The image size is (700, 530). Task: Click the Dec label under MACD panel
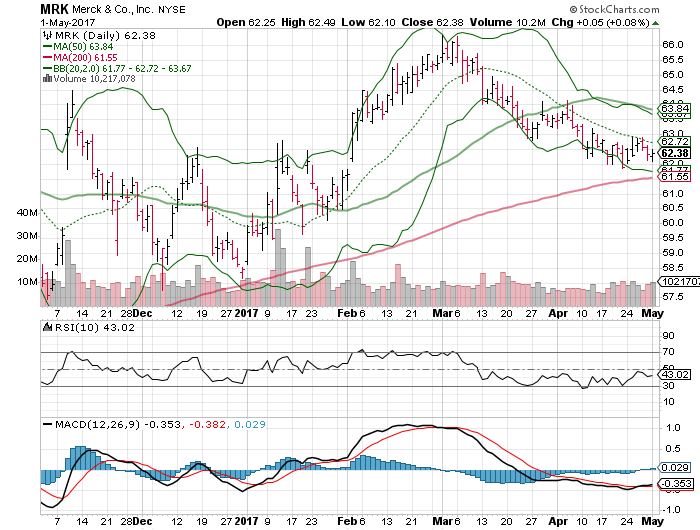click(142, 521)
